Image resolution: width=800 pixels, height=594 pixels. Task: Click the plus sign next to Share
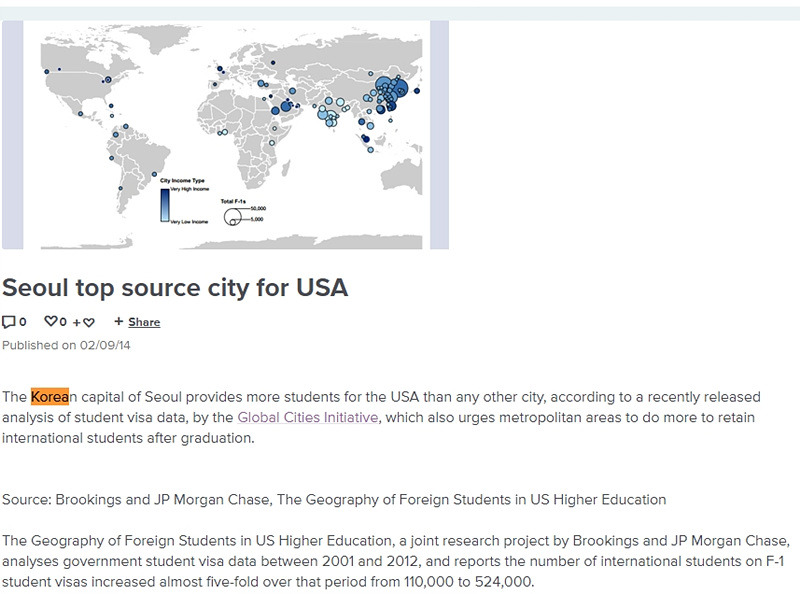118,322
